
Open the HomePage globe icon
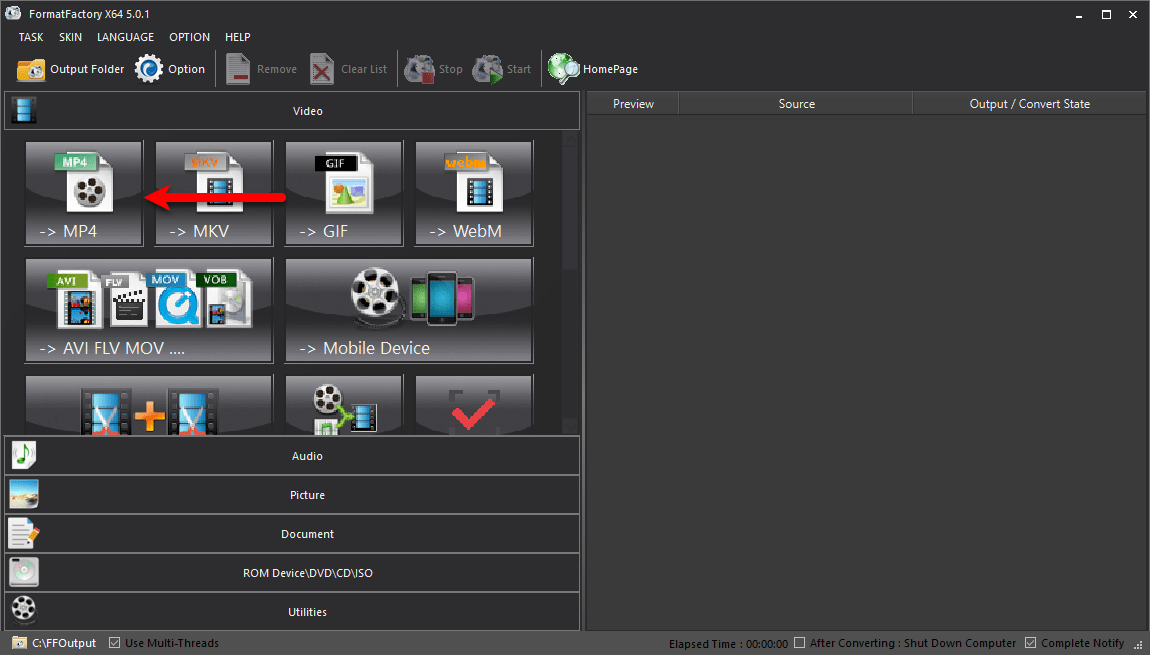tap(563, 69)
